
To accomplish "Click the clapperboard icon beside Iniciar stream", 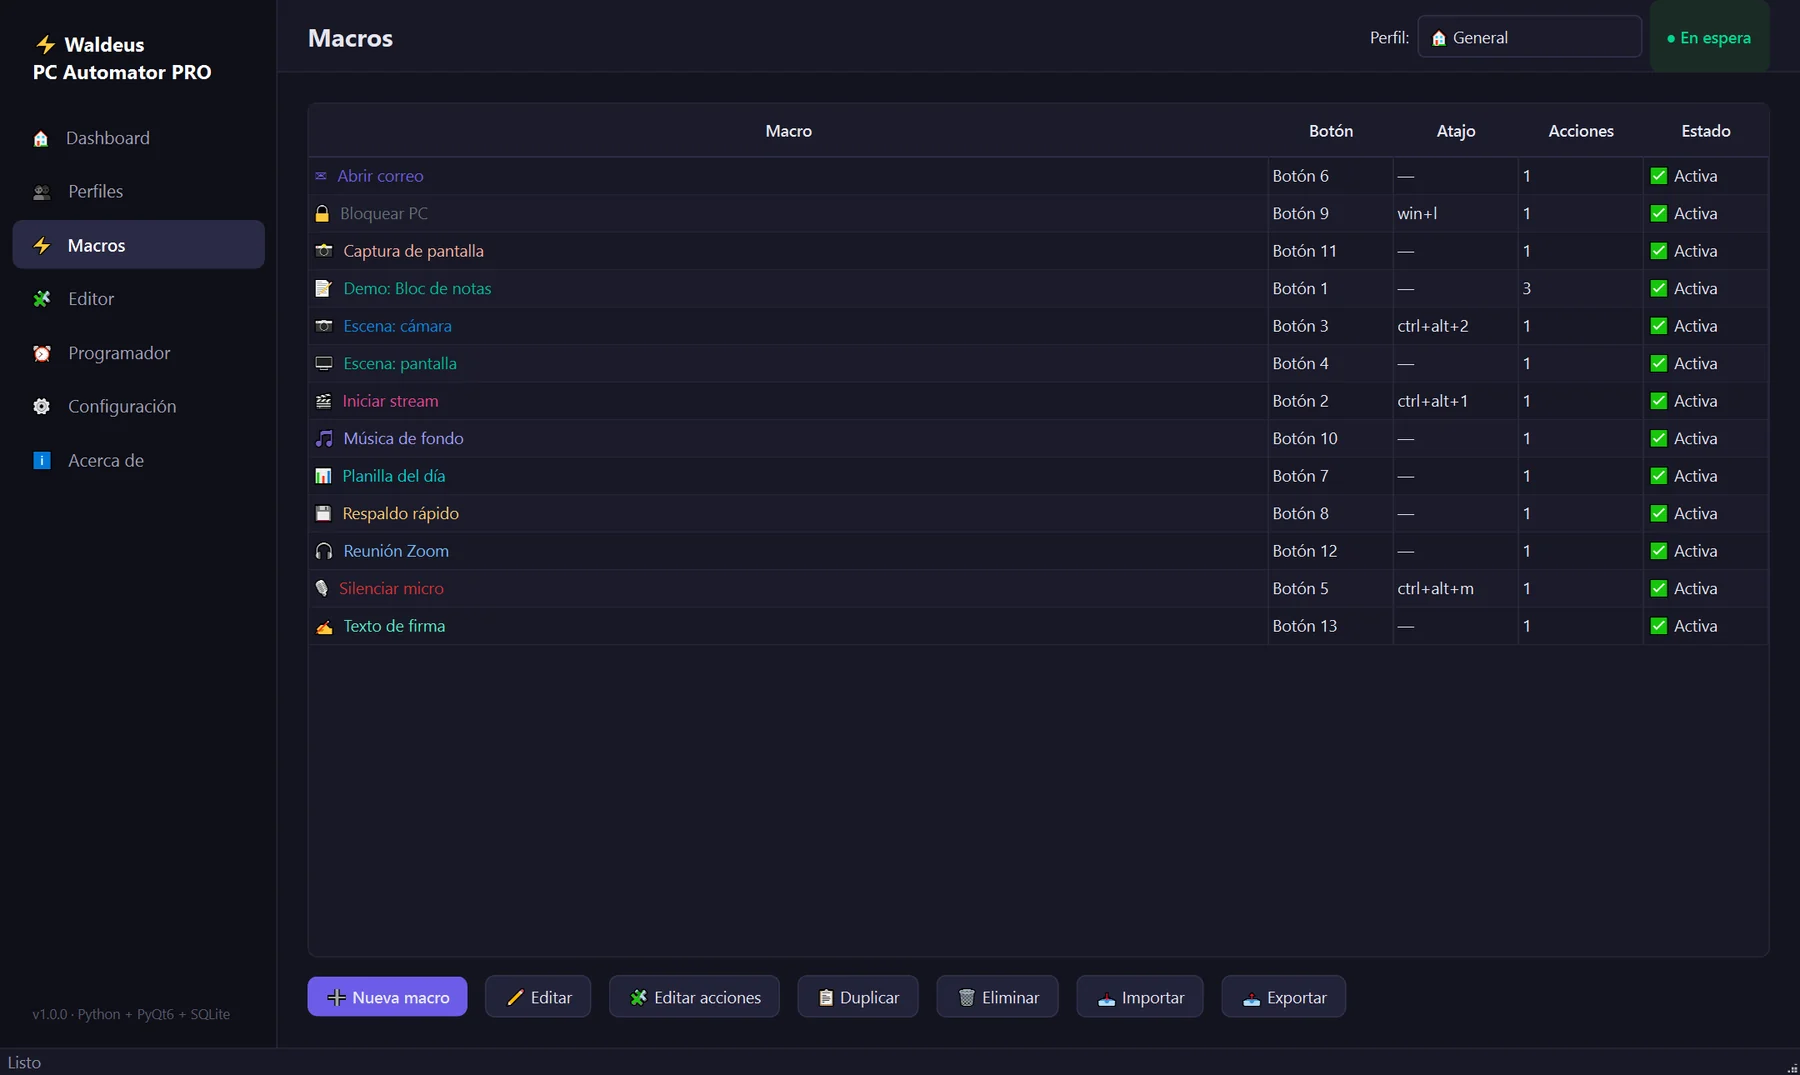I will click(323, 401).
